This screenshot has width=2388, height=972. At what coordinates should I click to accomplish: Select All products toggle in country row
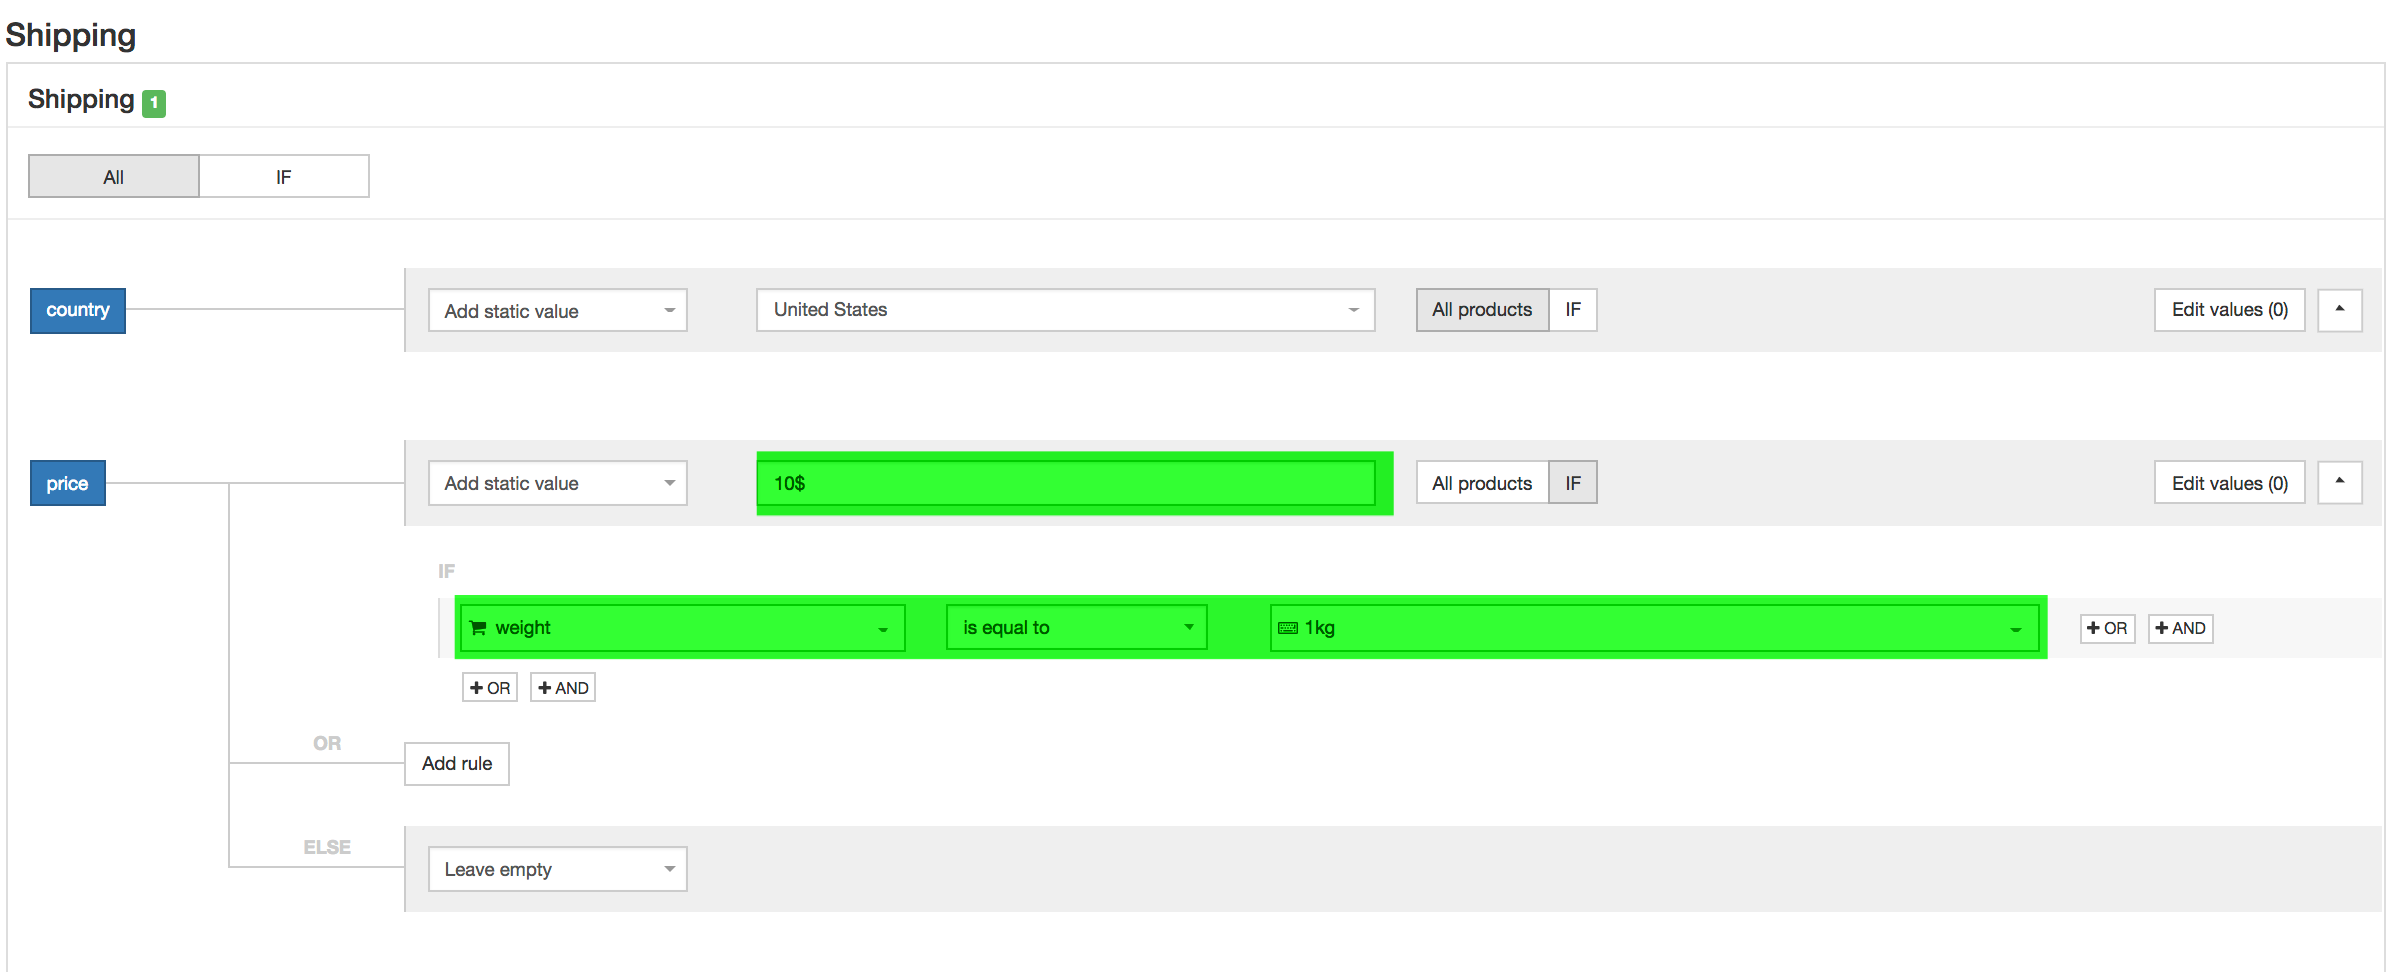pos(1482,310)
